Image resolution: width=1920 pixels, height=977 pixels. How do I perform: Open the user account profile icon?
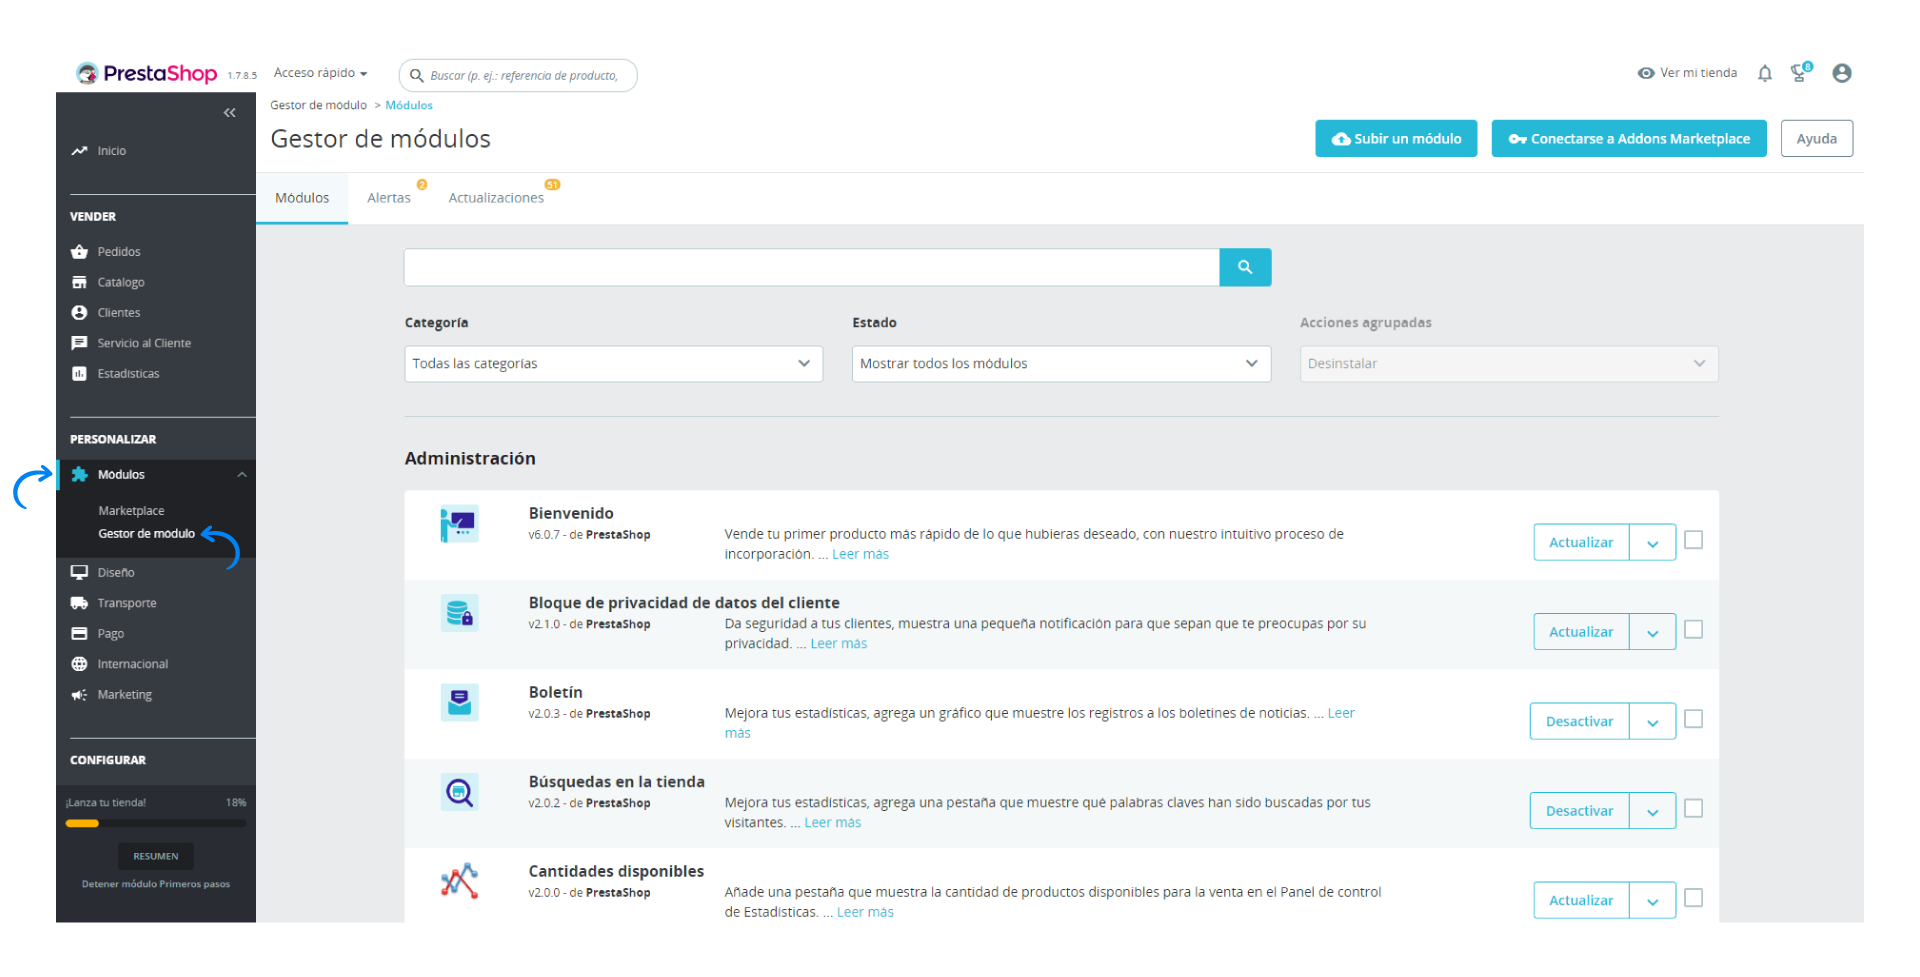click(x=1842, y=73)
